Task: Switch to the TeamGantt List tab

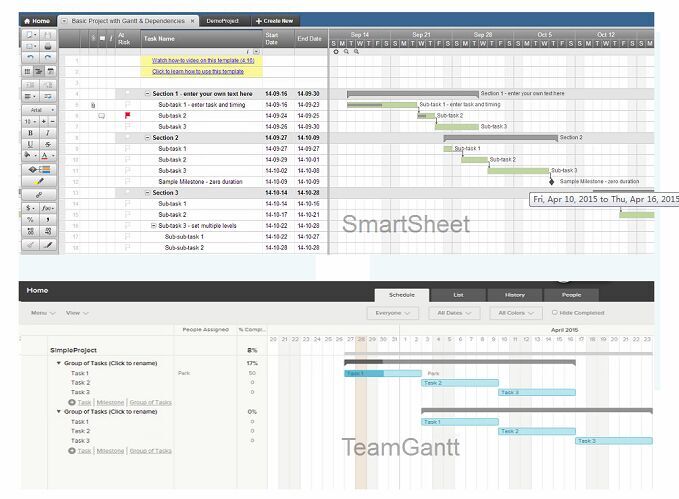Action: click(x=458, y=295)
